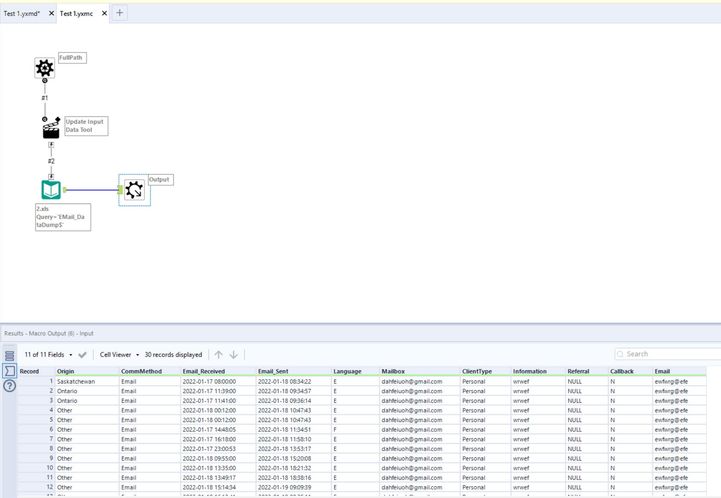721x498 pixels.
Task: Click the CommMethod column header
Action: click(150, 371)
